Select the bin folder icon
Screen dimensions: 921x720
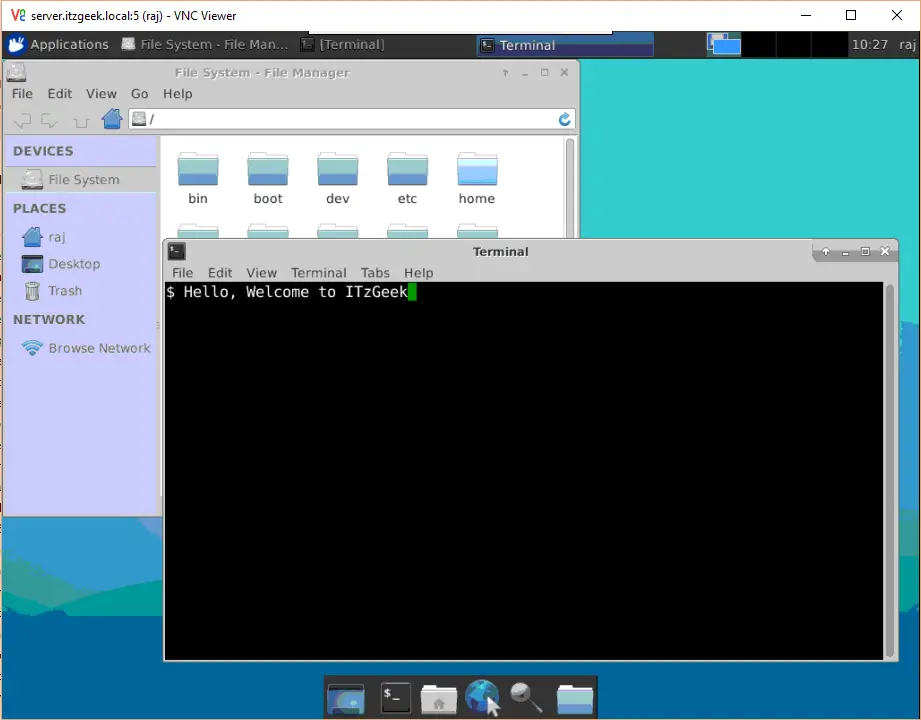point(198,169)
